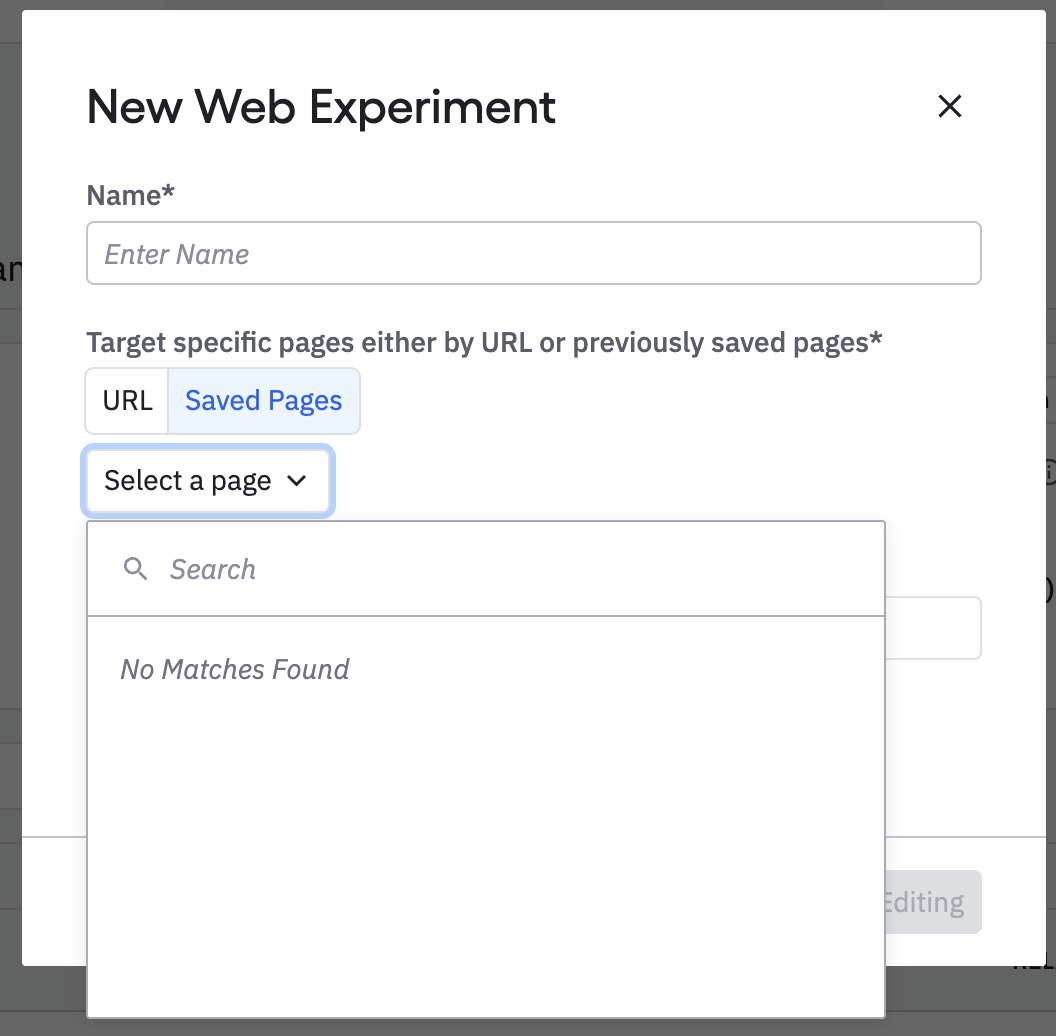Close the New Web Experiment dialog
The height and width of the screenshot is (1036, 1056).
tap(950, 106)
